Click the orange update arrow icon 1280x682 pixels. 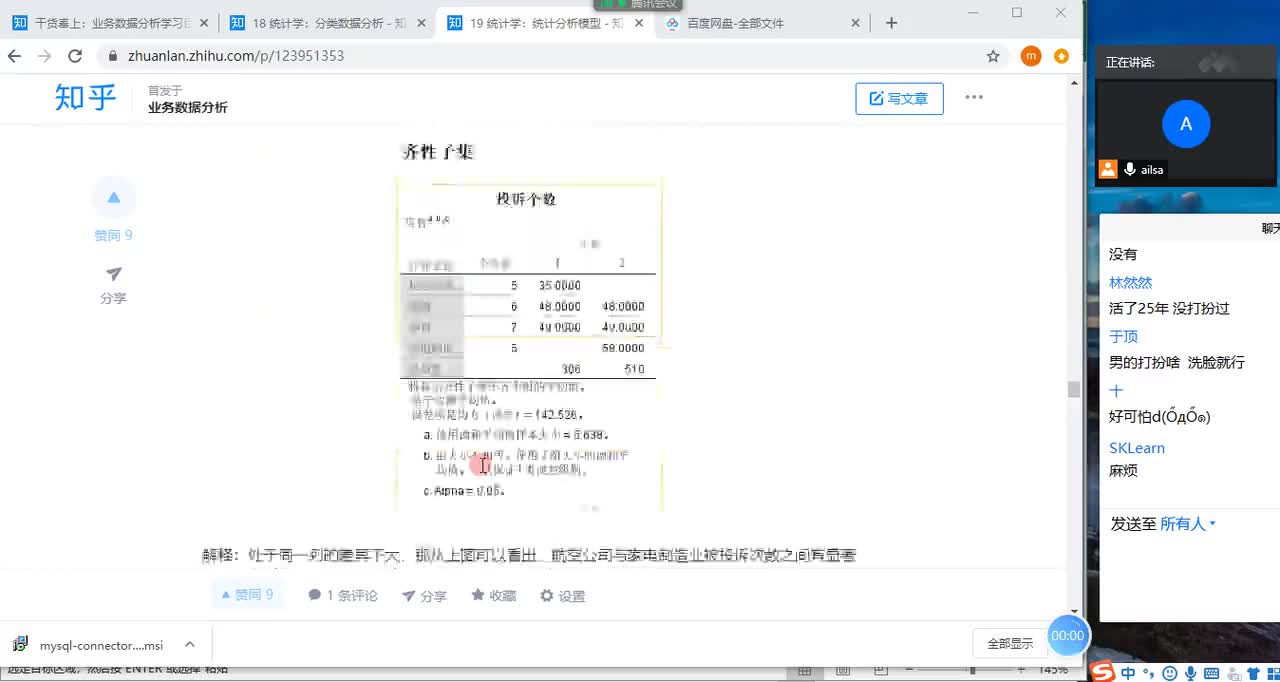click(x=1061, y=56)
